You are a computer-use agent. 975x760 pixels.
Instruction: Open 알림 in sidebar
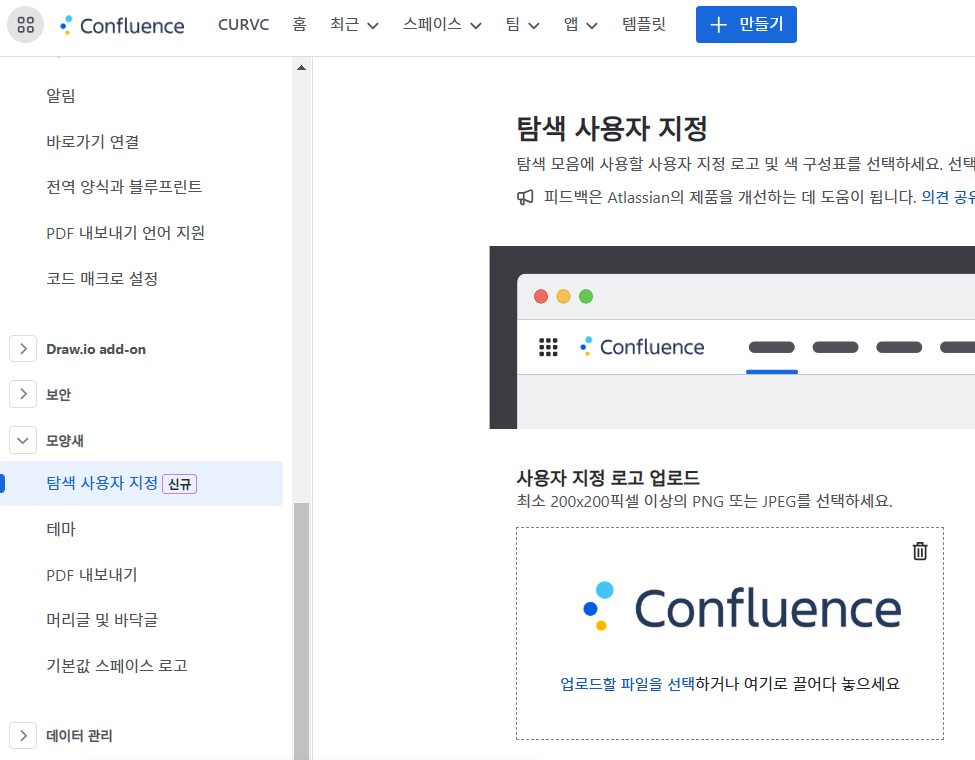[x=61, y=96]
